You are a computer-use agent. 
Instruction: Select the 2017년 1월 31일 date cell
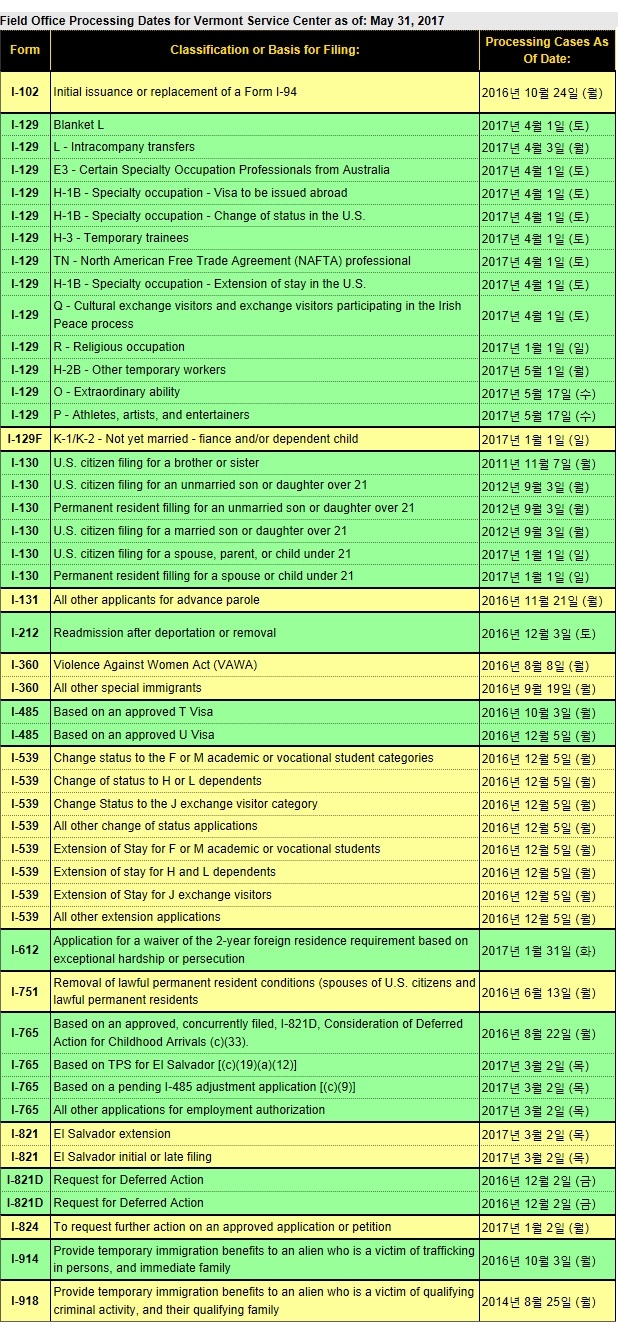pyautogui.click(x=547, y=950)
